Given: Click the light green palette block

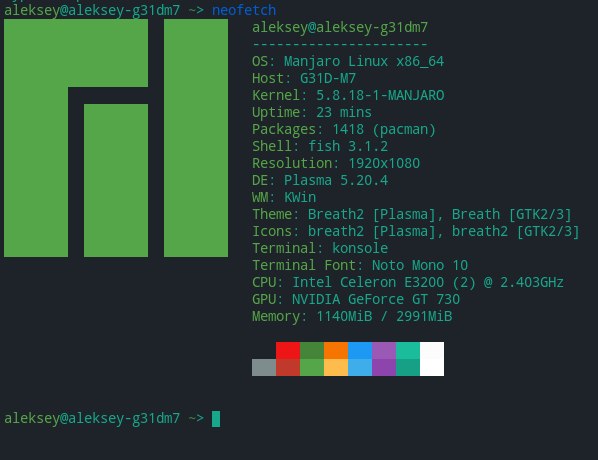Looking at the screenshot, I should coord(312,367).
